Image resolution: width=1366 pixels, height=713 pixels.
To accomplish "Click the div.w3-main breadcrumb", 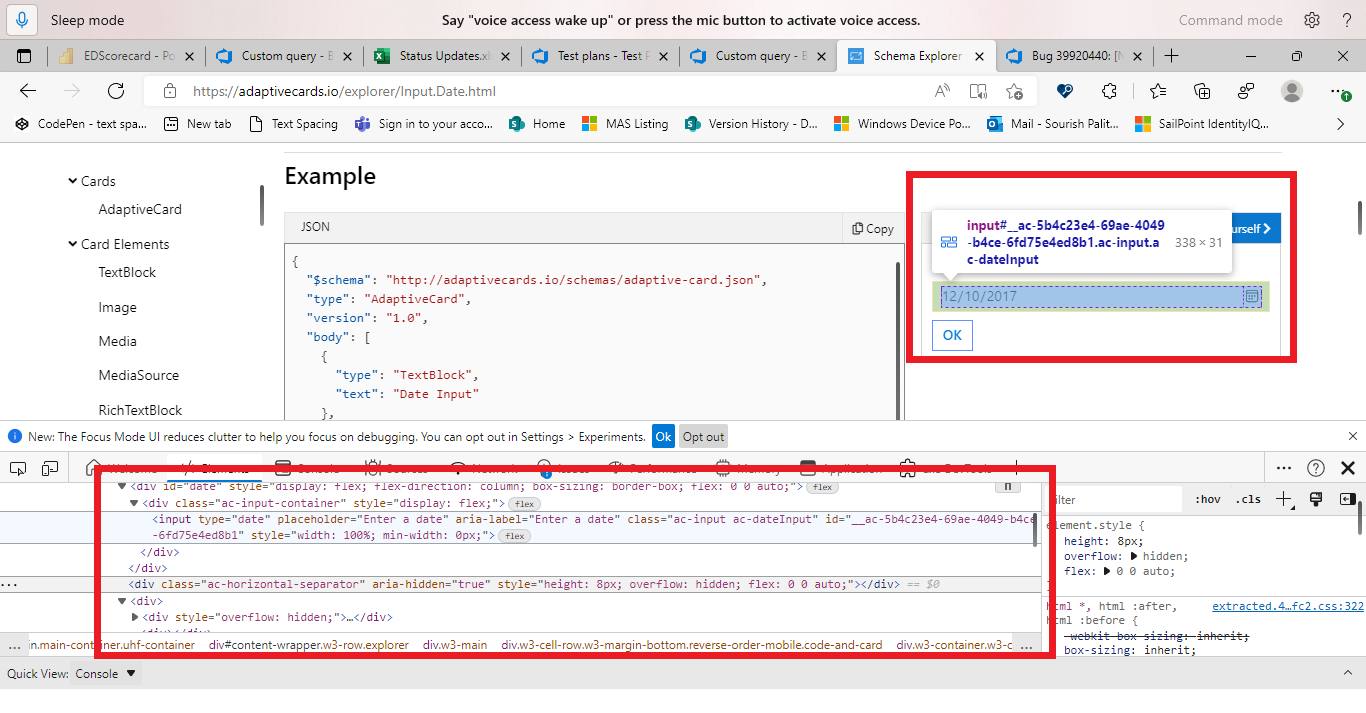I will pyautogui.click(x=455, y=645).
